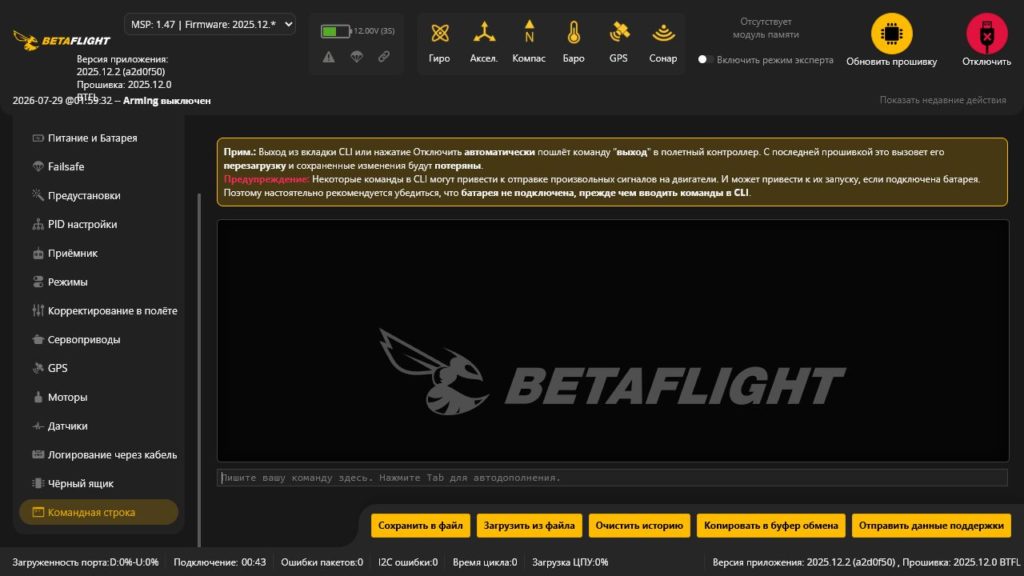Viewport: 1024px width, 576px height.
Task: Click the Сонар sensor icon
Action: 663,33
